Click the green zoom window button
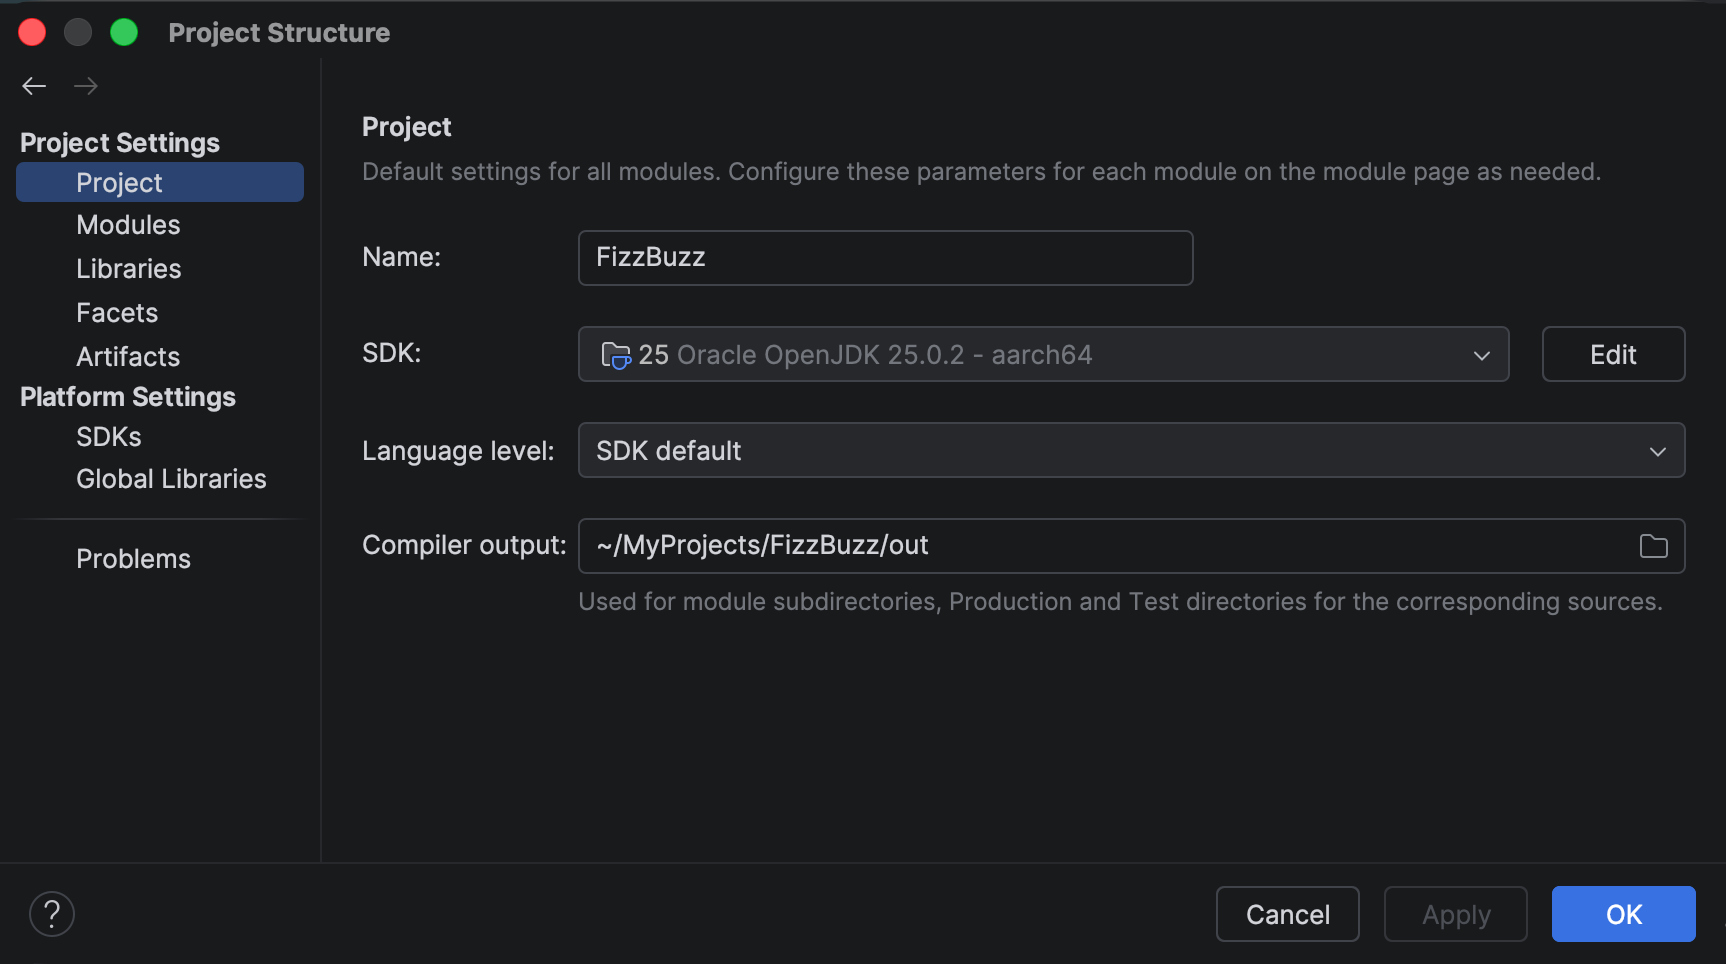 coord(124,32)
